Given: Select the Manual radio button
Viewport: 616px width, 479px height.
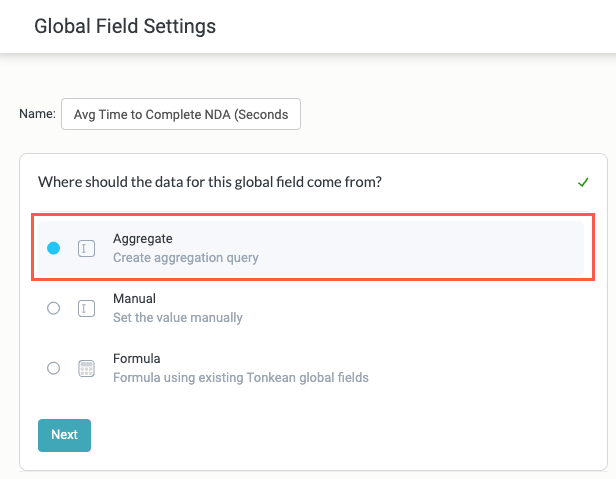Looking at the screenshot, I should point(54,309).
